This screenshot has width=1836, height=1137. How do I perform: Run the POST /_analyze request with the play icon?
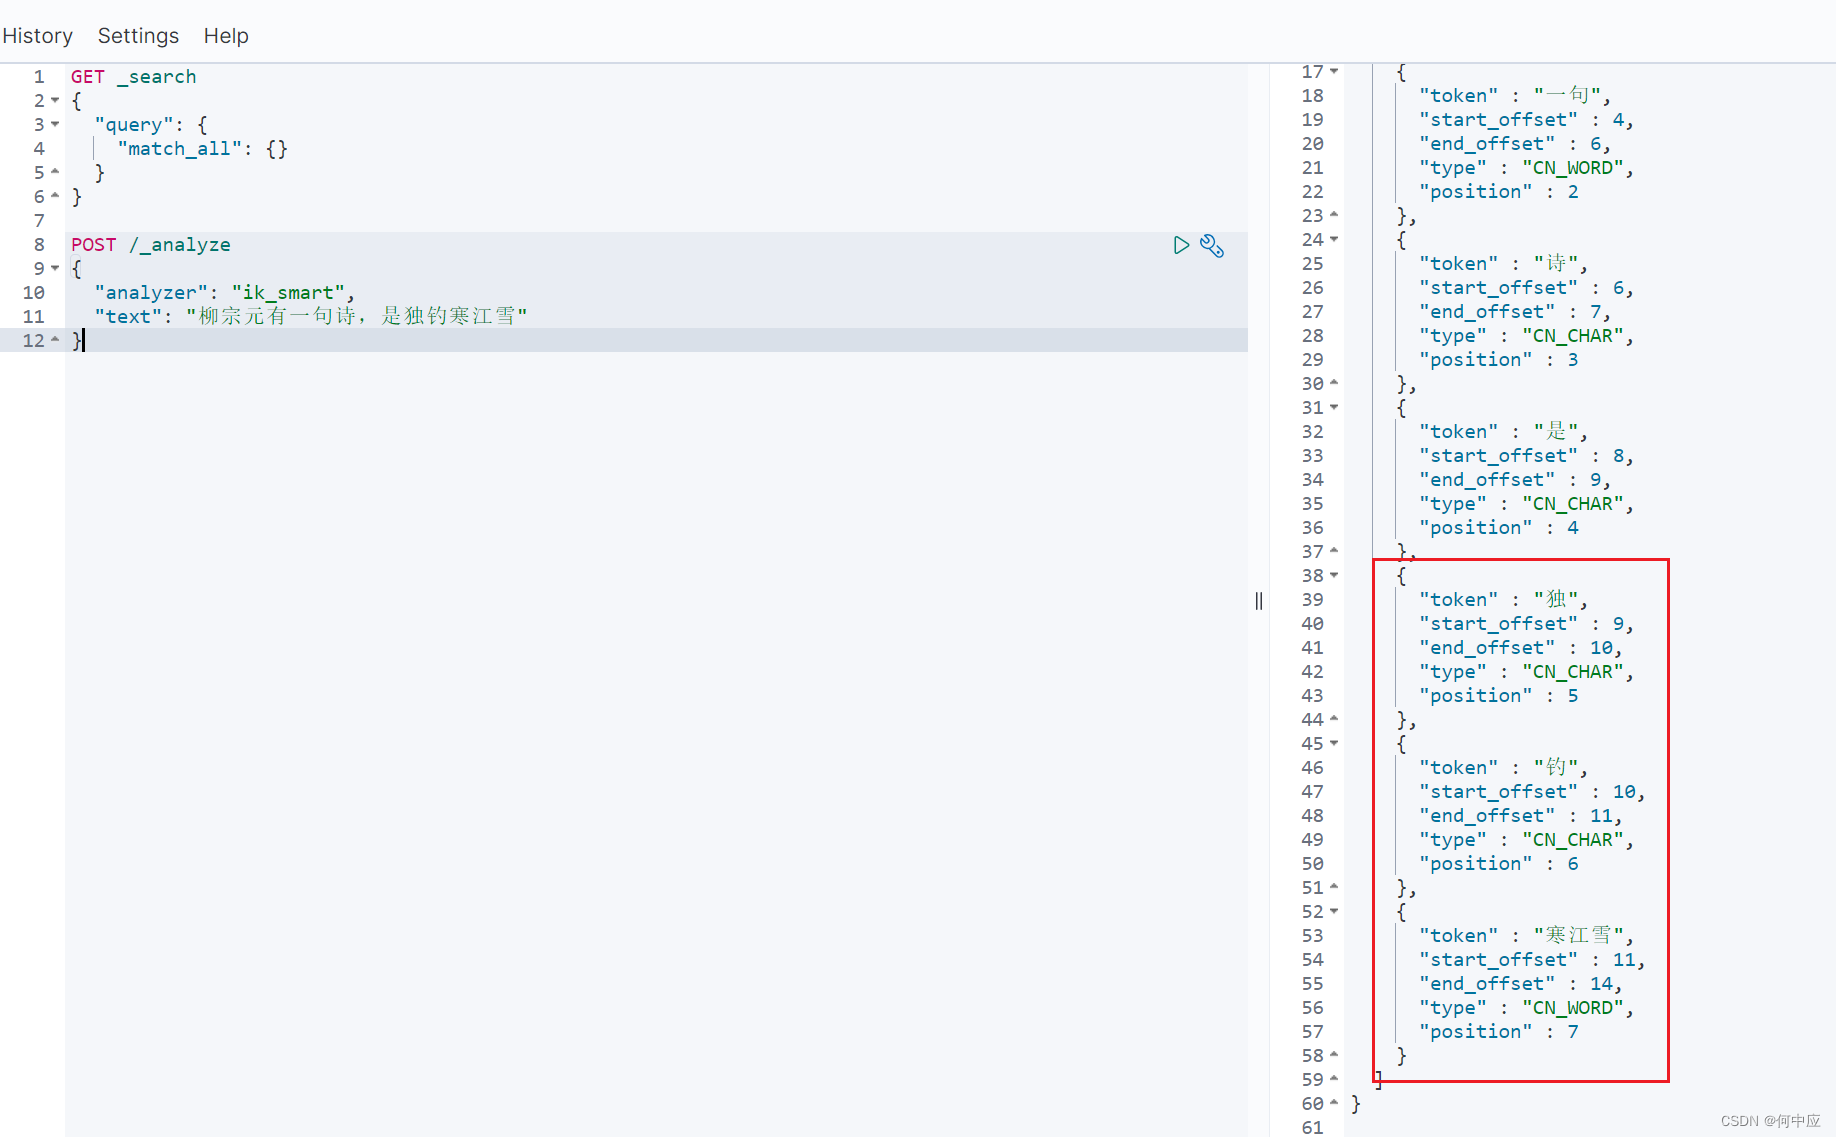point(1181,245)
